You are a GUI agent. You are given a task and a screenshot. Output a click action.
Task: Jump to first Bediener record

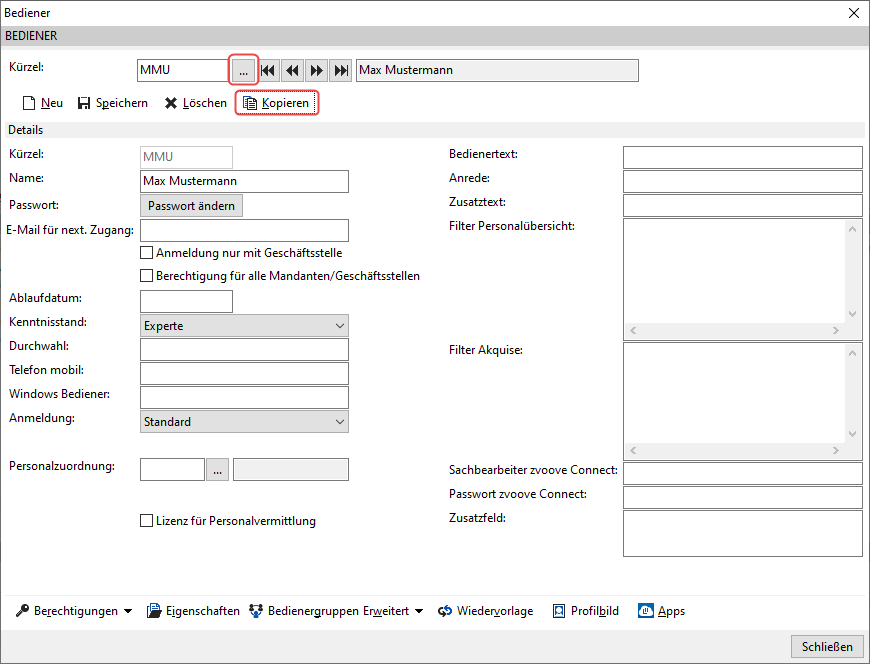[268, 70]
